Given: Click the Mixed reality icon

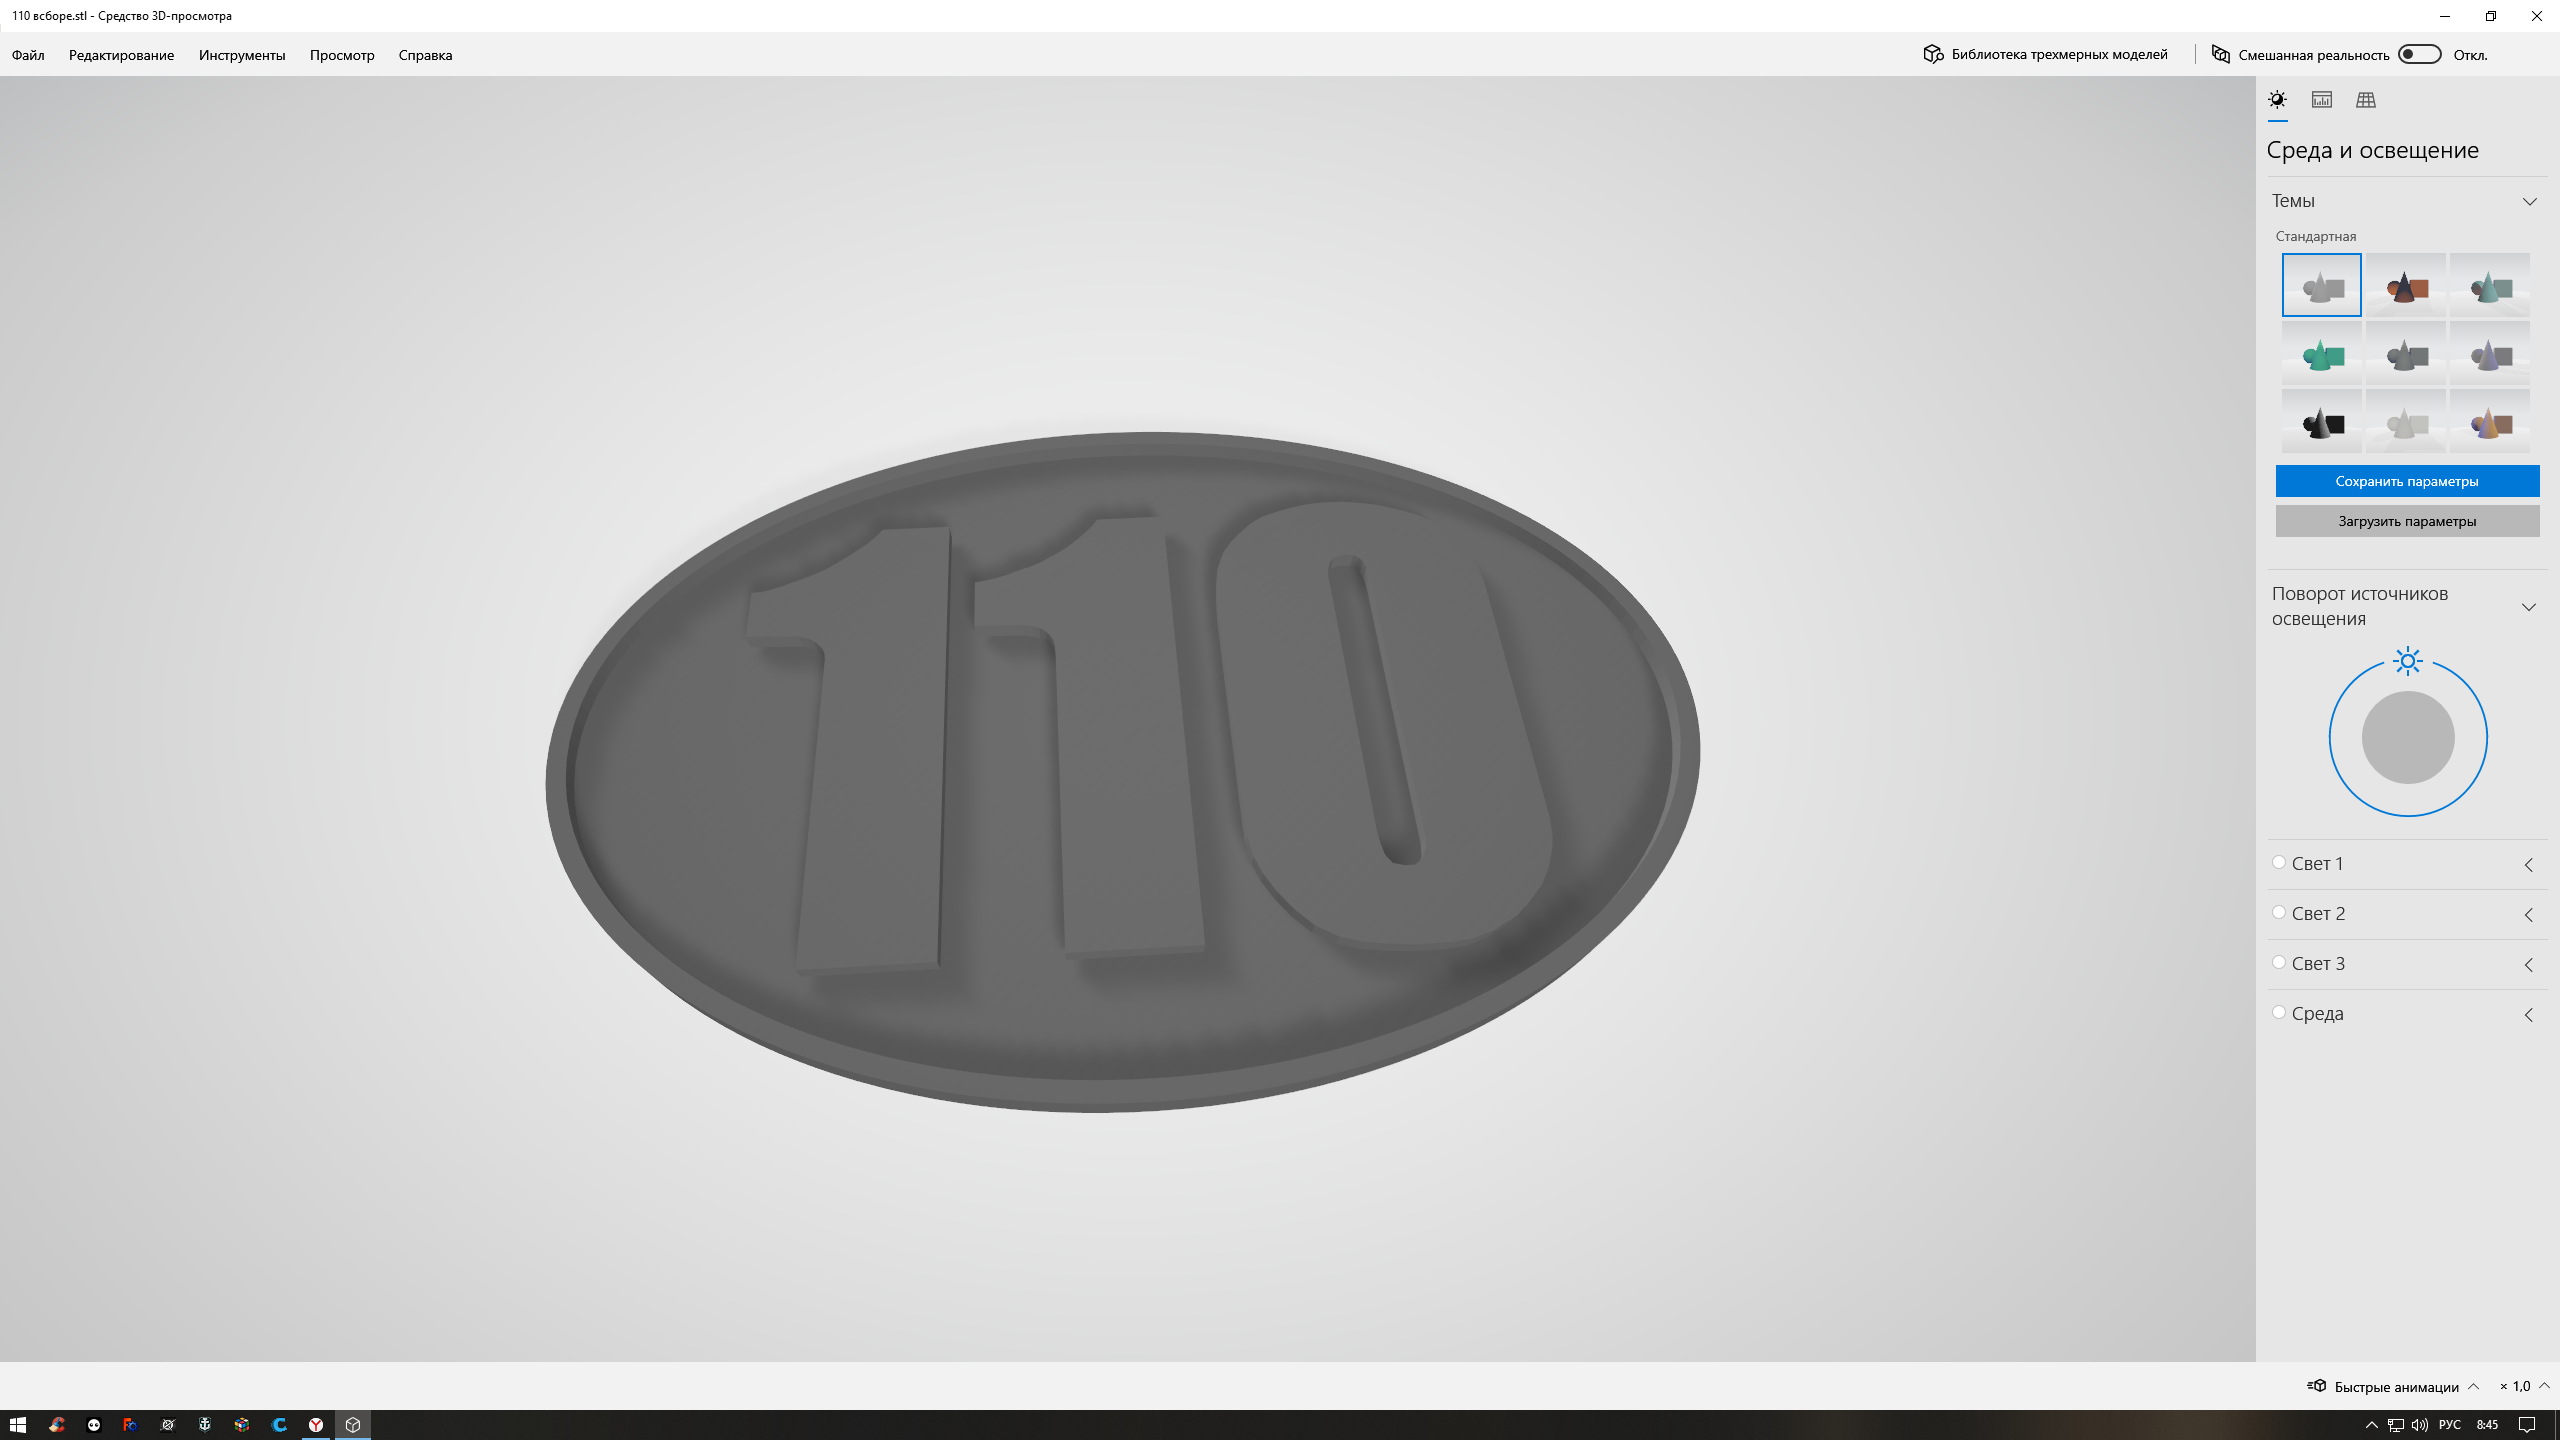Looking at the screenshot, I should pos(2220,54).
